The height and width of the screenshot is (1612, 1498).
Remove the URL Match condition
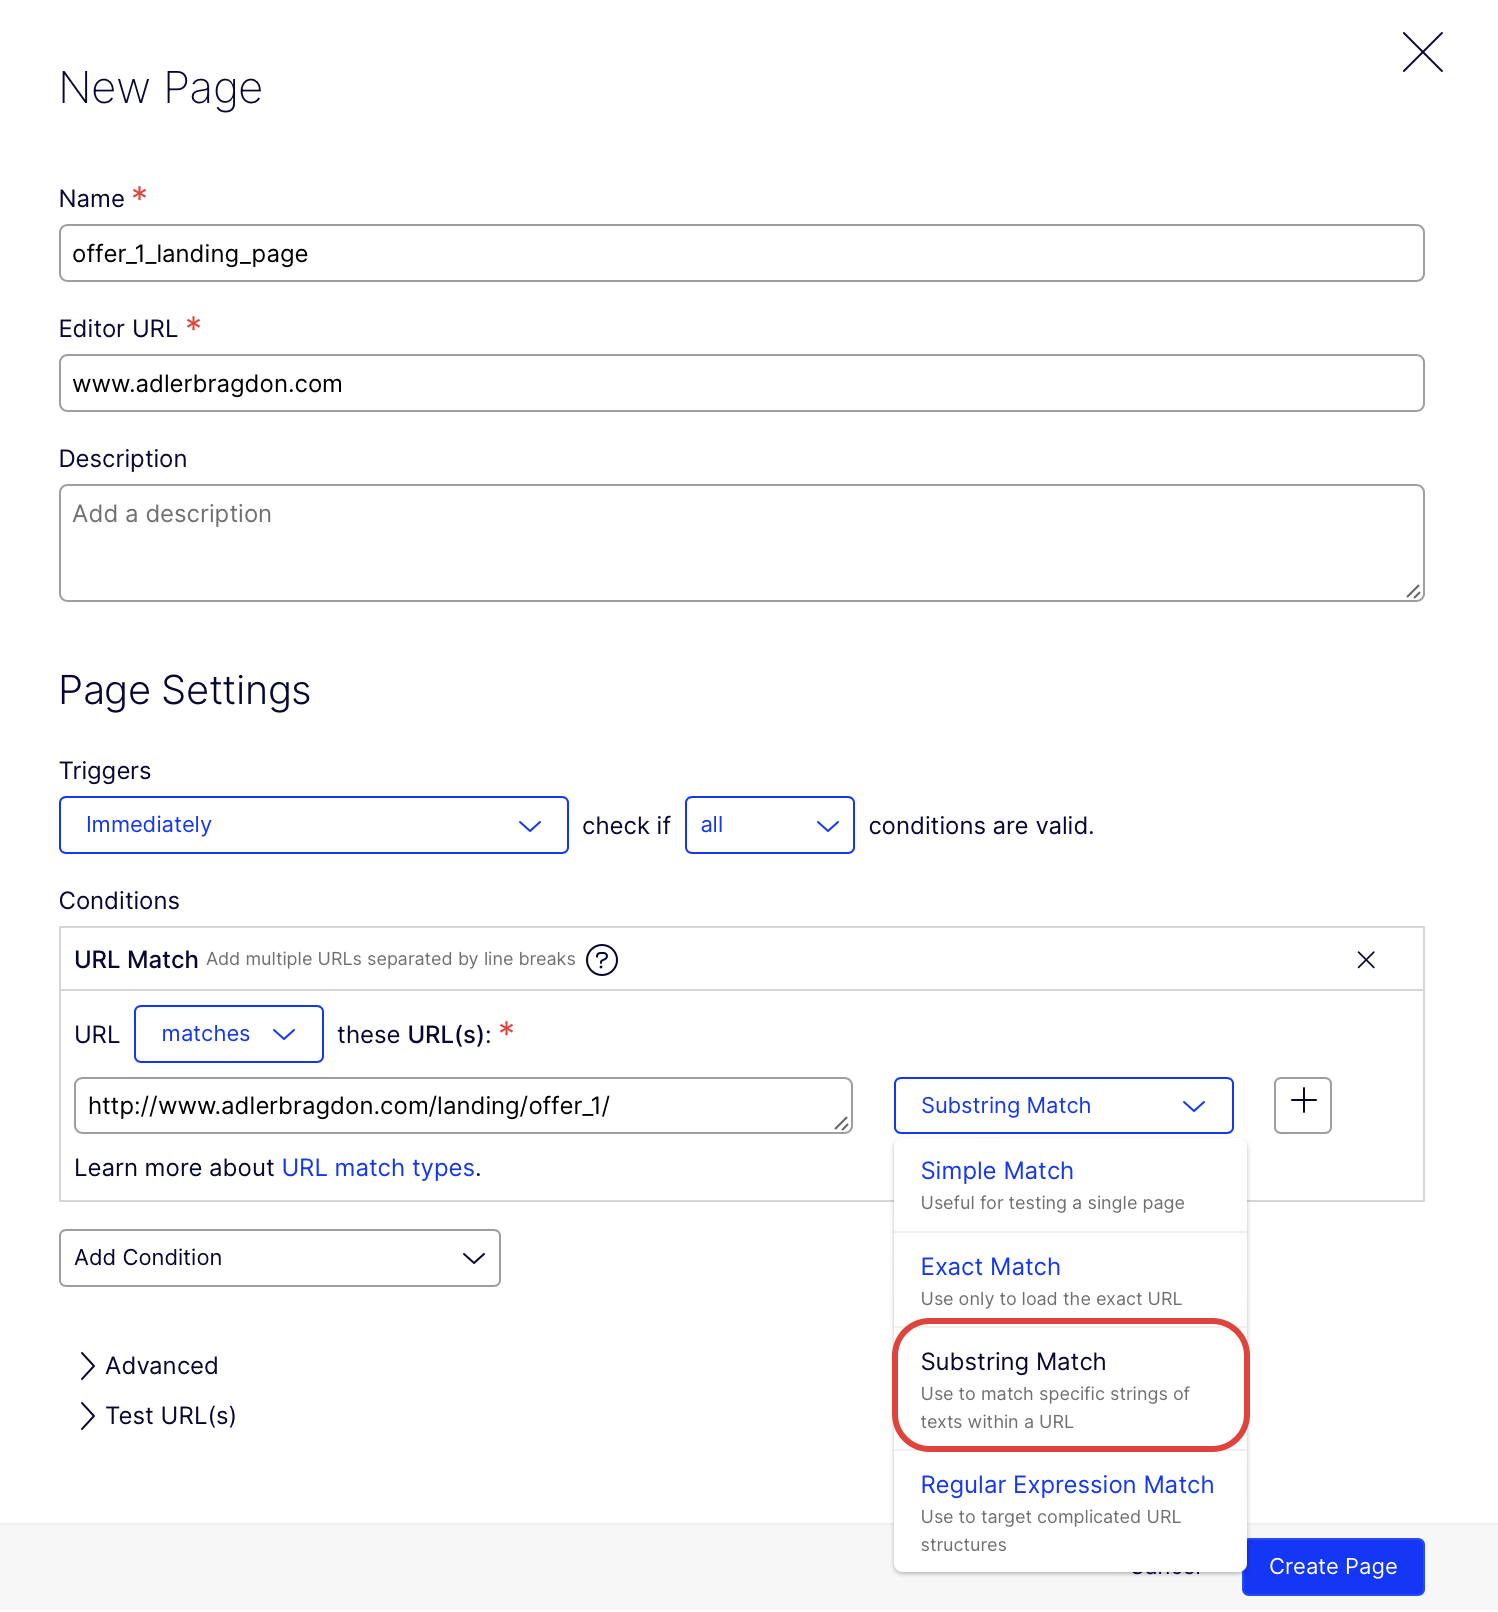pos(1366,960)
